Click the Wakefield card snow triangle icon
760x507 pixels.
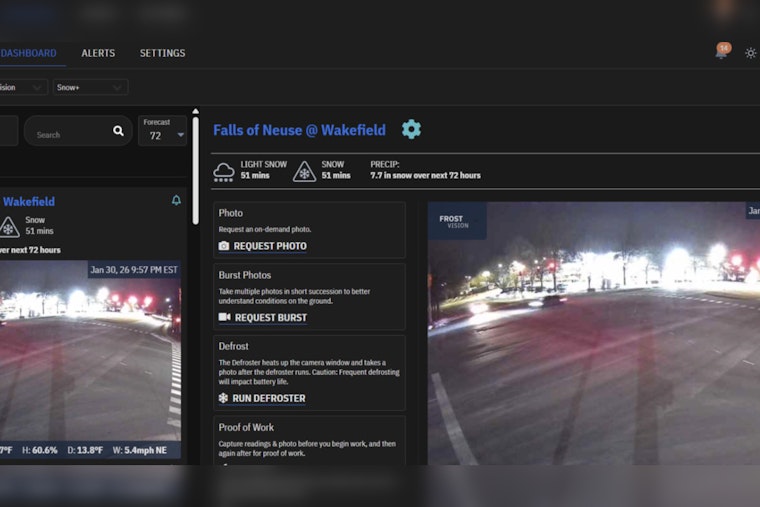tap(9, 227)
